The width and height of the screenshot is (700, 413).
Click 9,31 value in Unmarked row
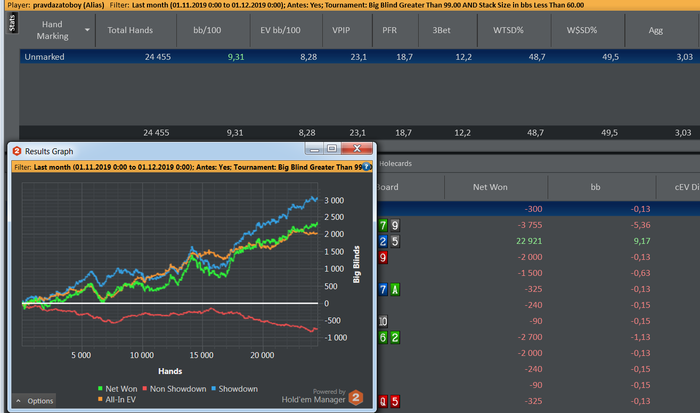pos(236,57)
